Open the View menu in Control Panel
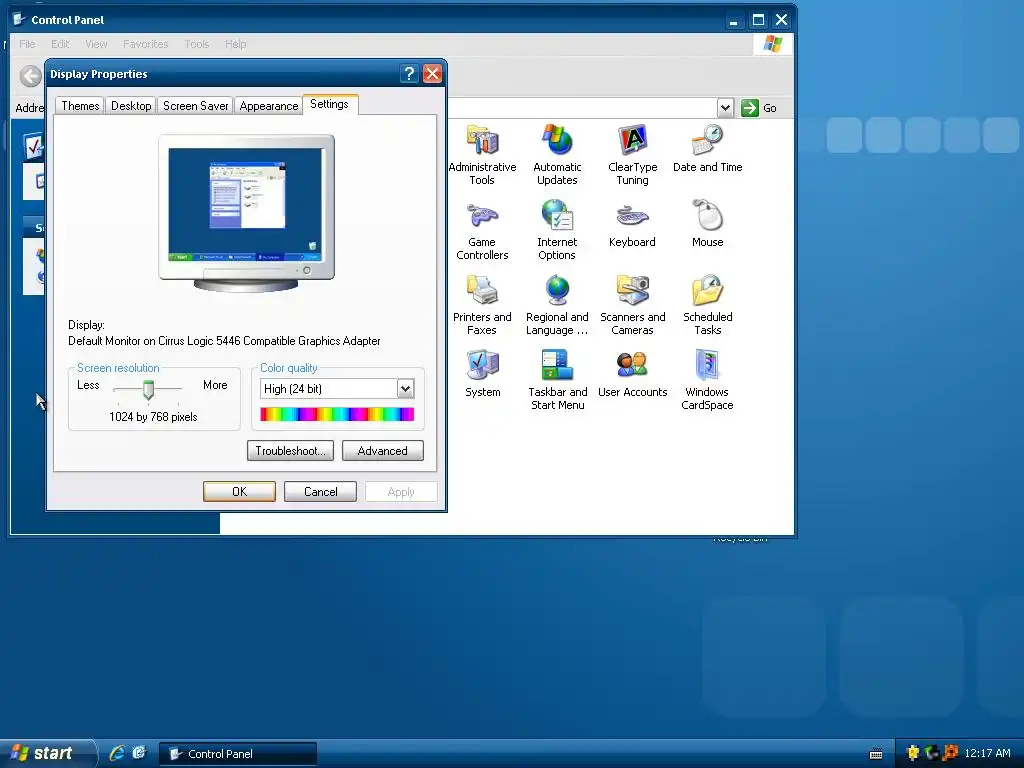 (96, 44)
